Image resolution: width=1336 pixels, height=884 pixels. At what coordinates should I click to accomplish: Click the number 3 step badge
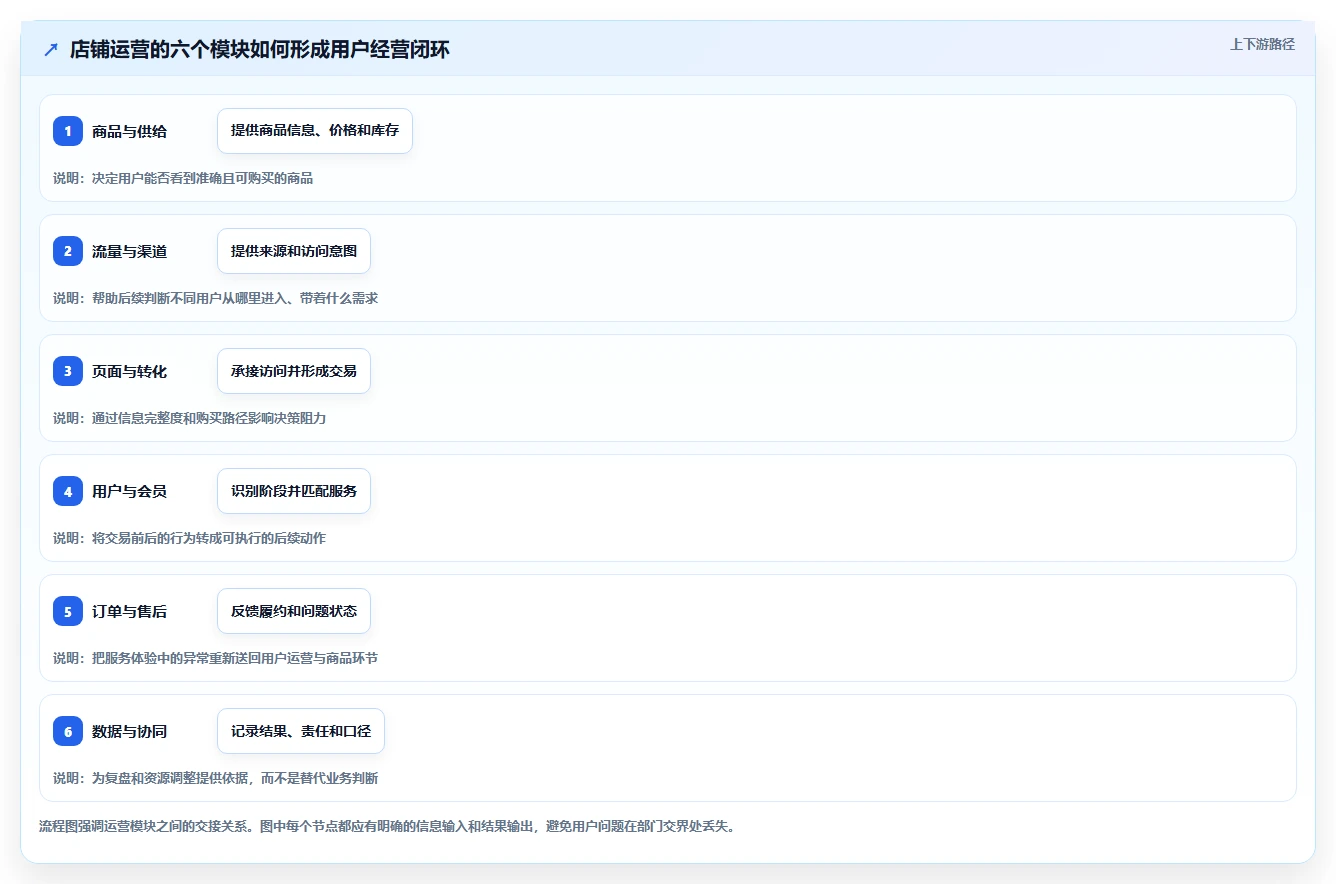click(x=68, y=371)
